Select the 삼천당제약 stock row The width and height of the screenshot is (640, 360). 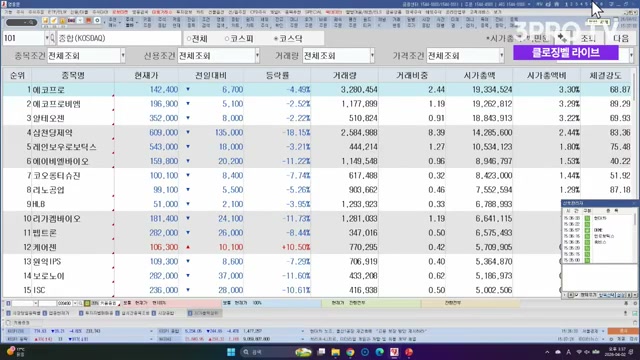(x=318, y=133)
